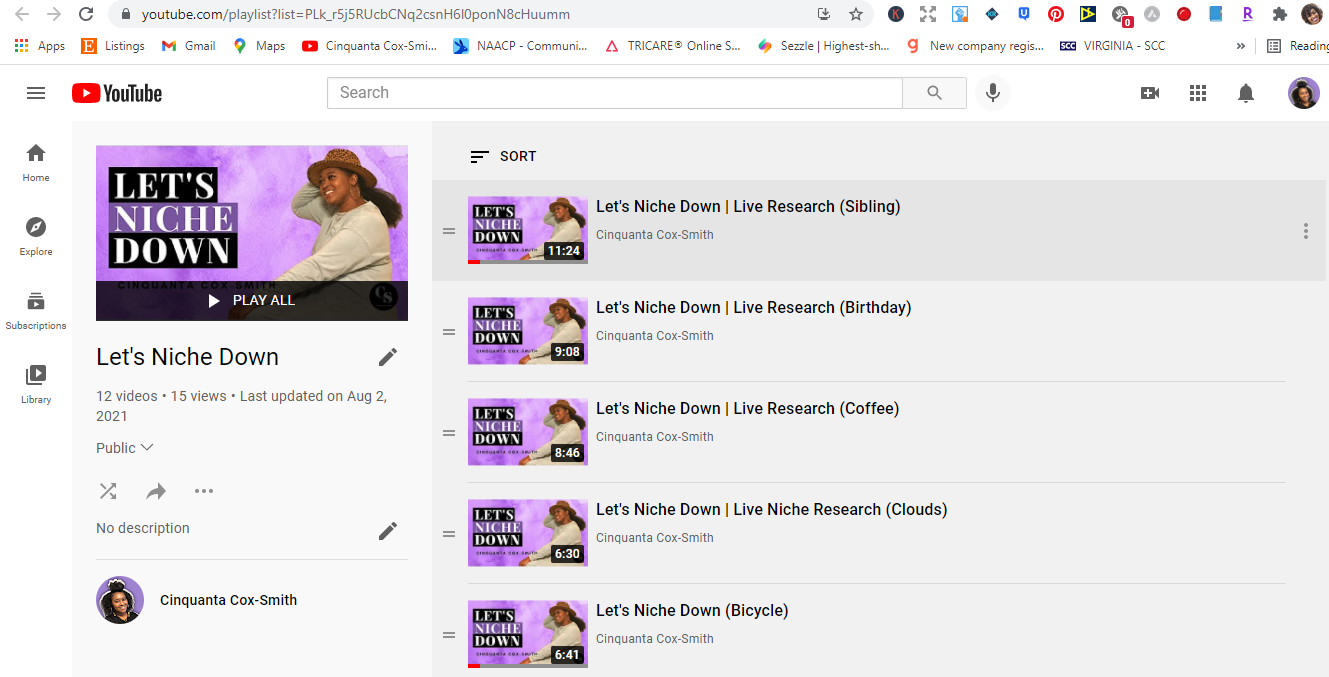Edit the playlist description pencil icon
Screen dimensions: 1329x677
[x=388, y=531]
